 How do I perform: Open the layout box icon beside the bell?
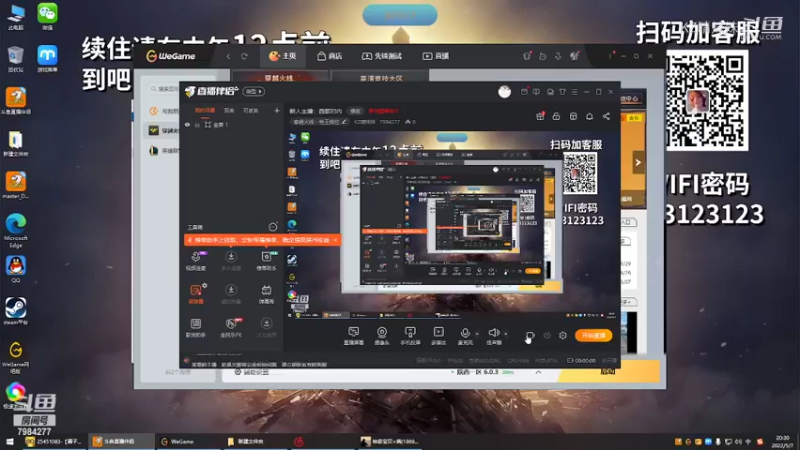tap(573, 116)
